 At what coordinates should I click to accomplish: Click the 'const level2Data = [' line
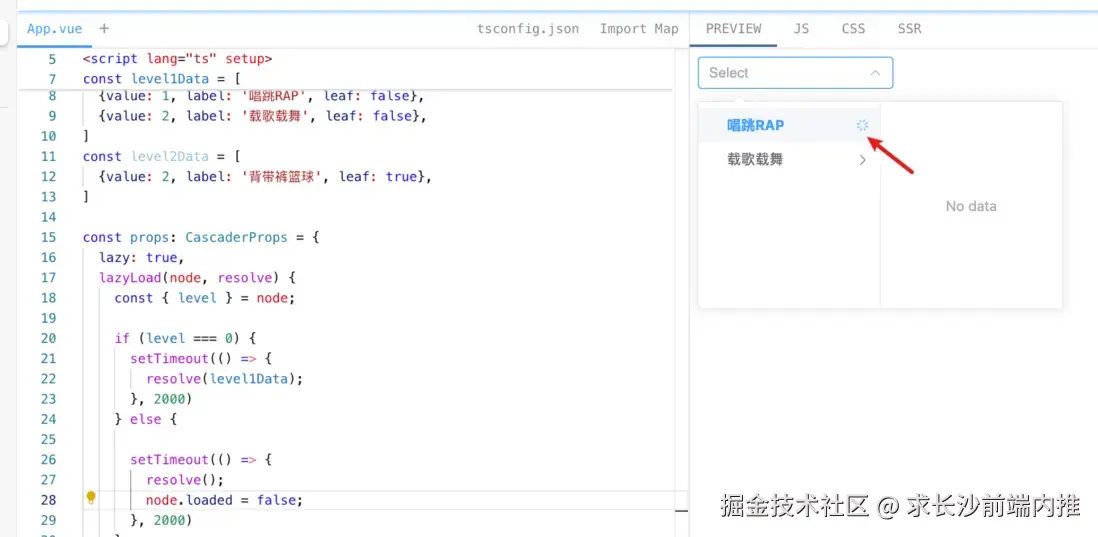(161, 156)
